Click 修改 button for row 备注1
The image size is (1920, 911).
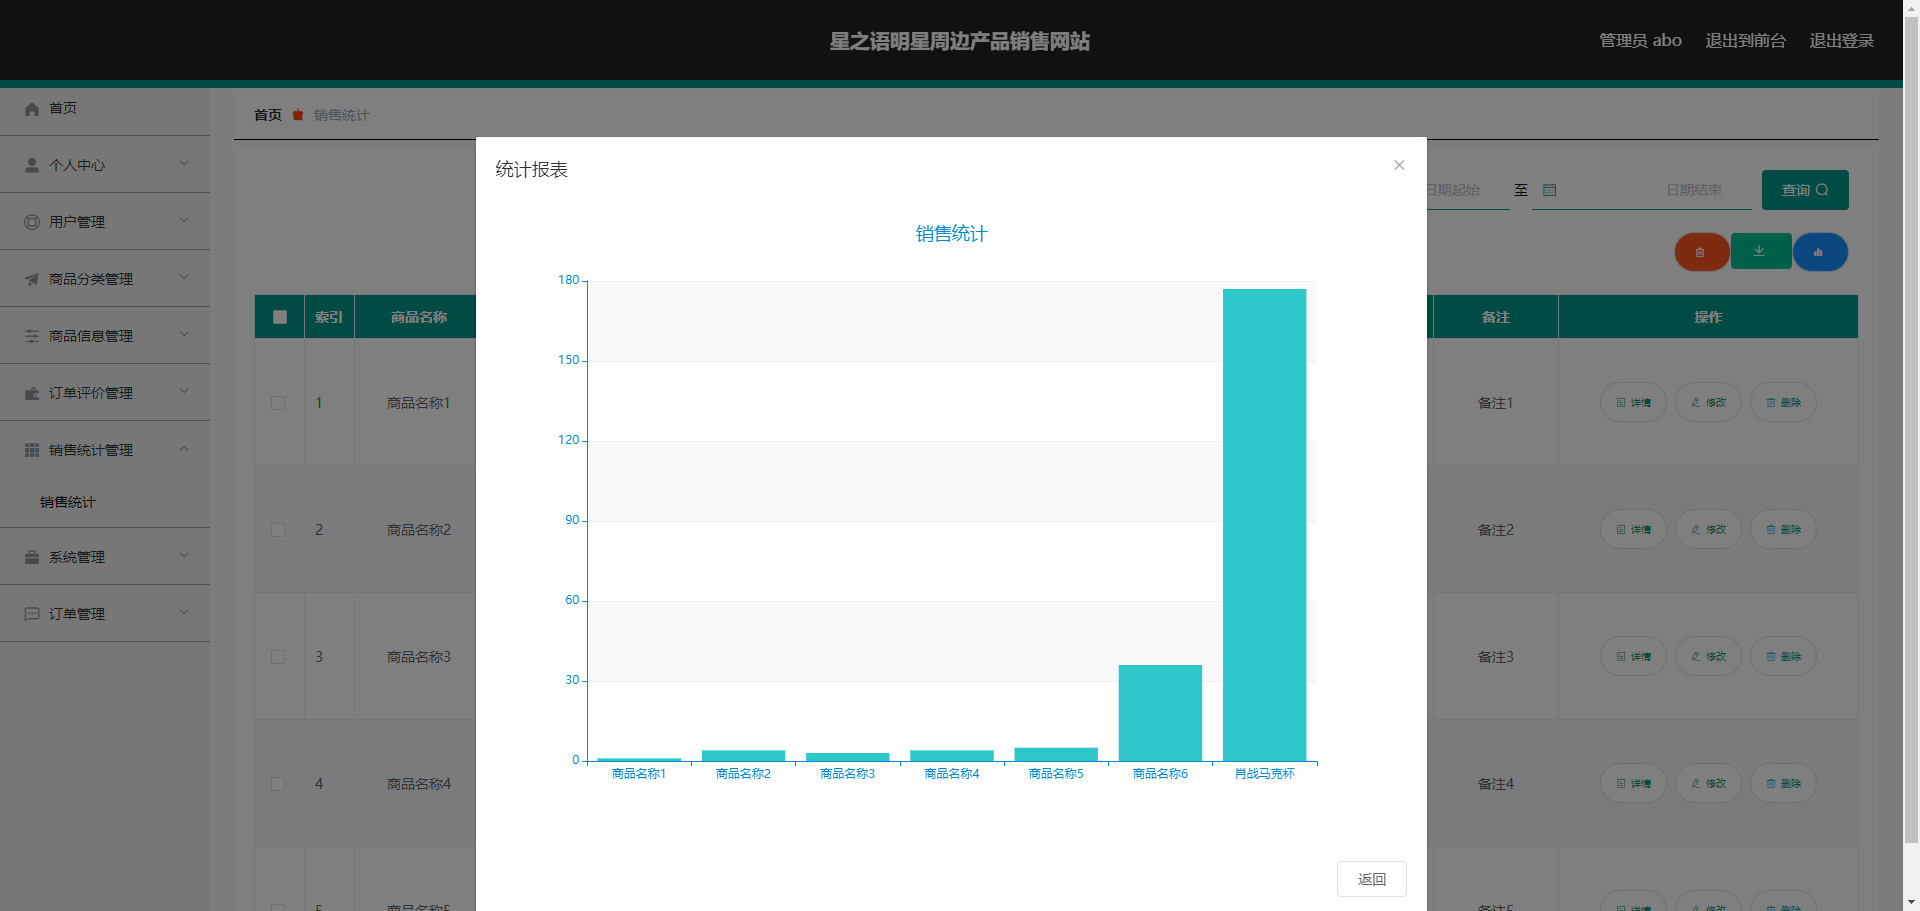(x=1708, y=402)
